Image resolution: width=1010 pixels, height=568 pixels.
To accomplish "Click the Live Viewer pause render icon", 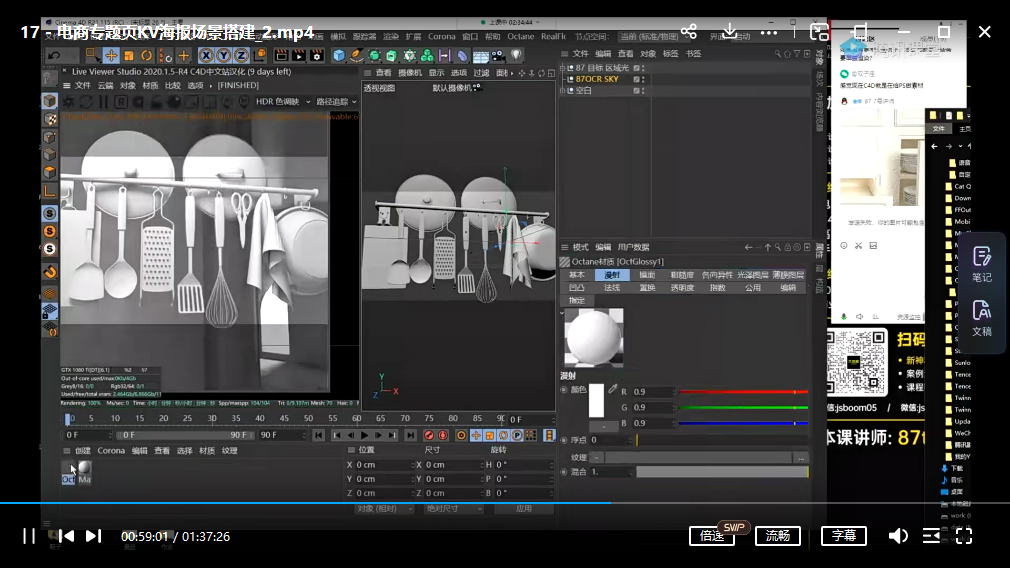I will pos(103,102).
